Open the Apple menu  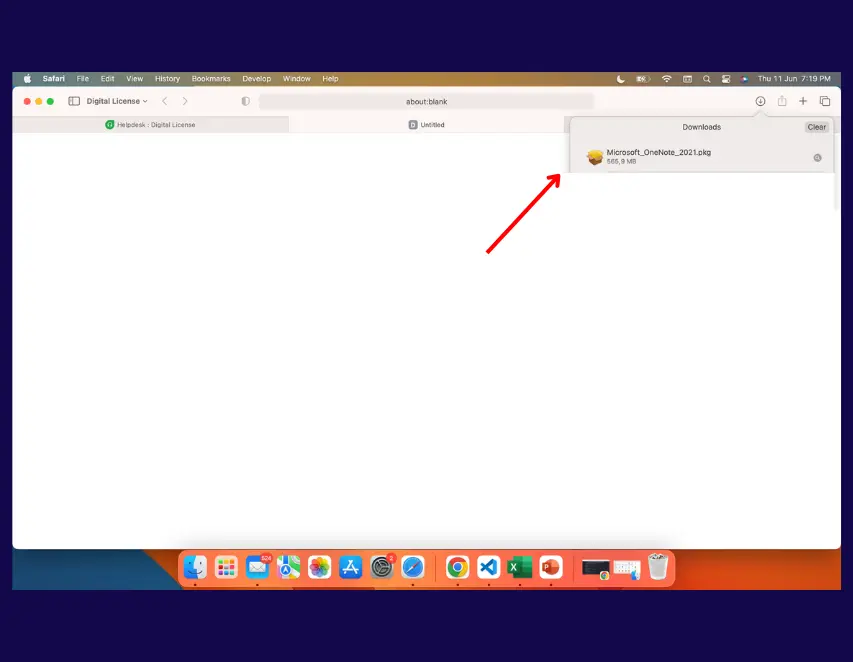pyautogui.click(x=27, y=79)
